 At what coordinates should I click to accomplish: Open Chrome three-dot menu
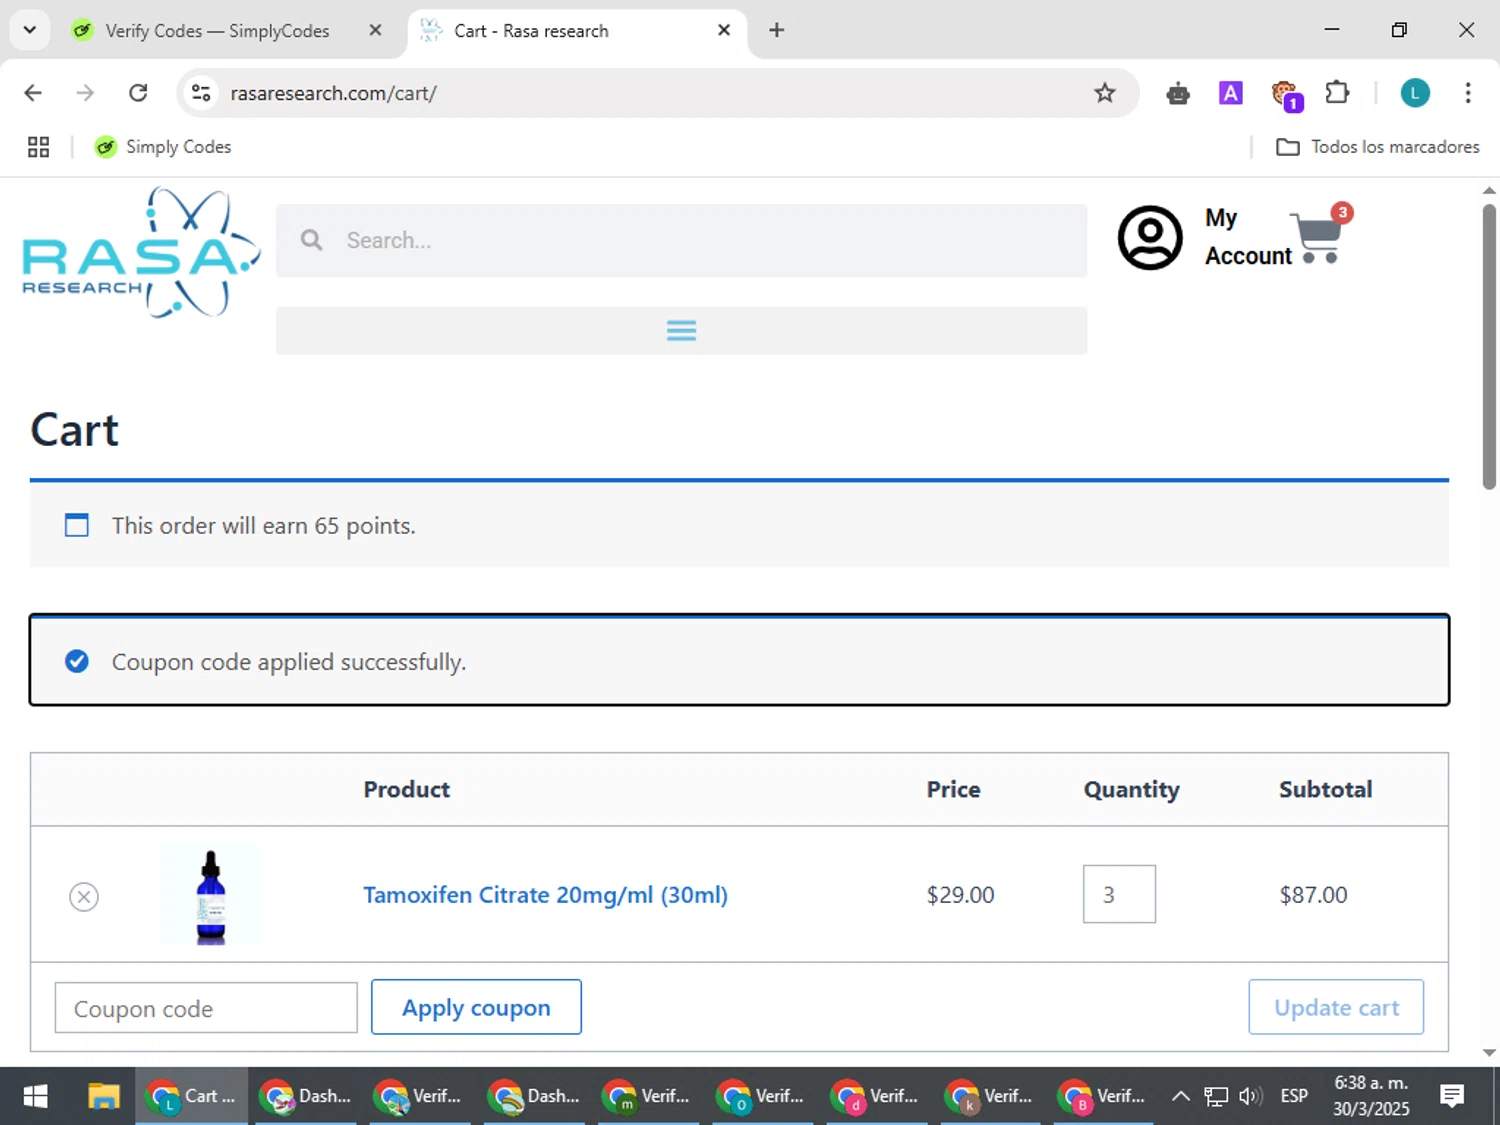coord(1467,93)
